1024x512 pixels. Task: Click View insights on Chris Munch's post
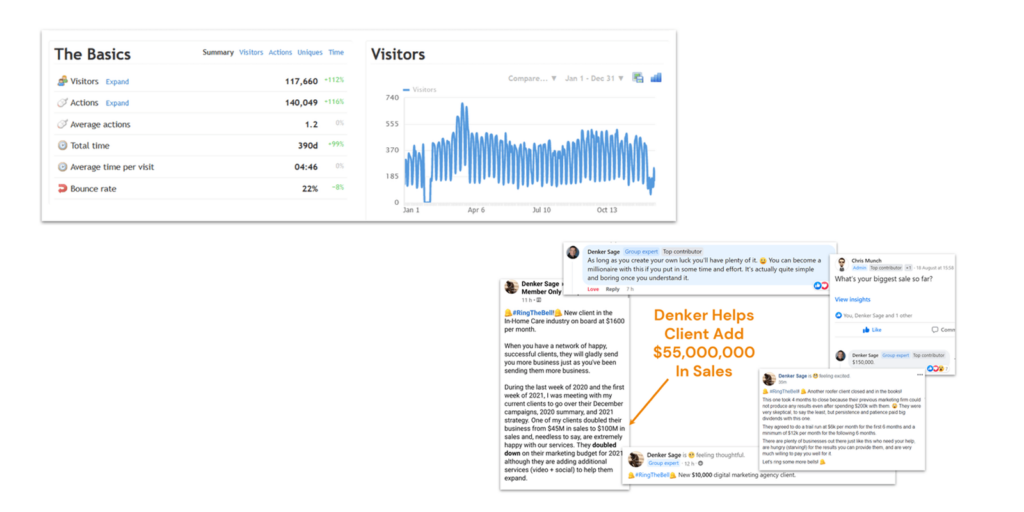coord(852,299)
